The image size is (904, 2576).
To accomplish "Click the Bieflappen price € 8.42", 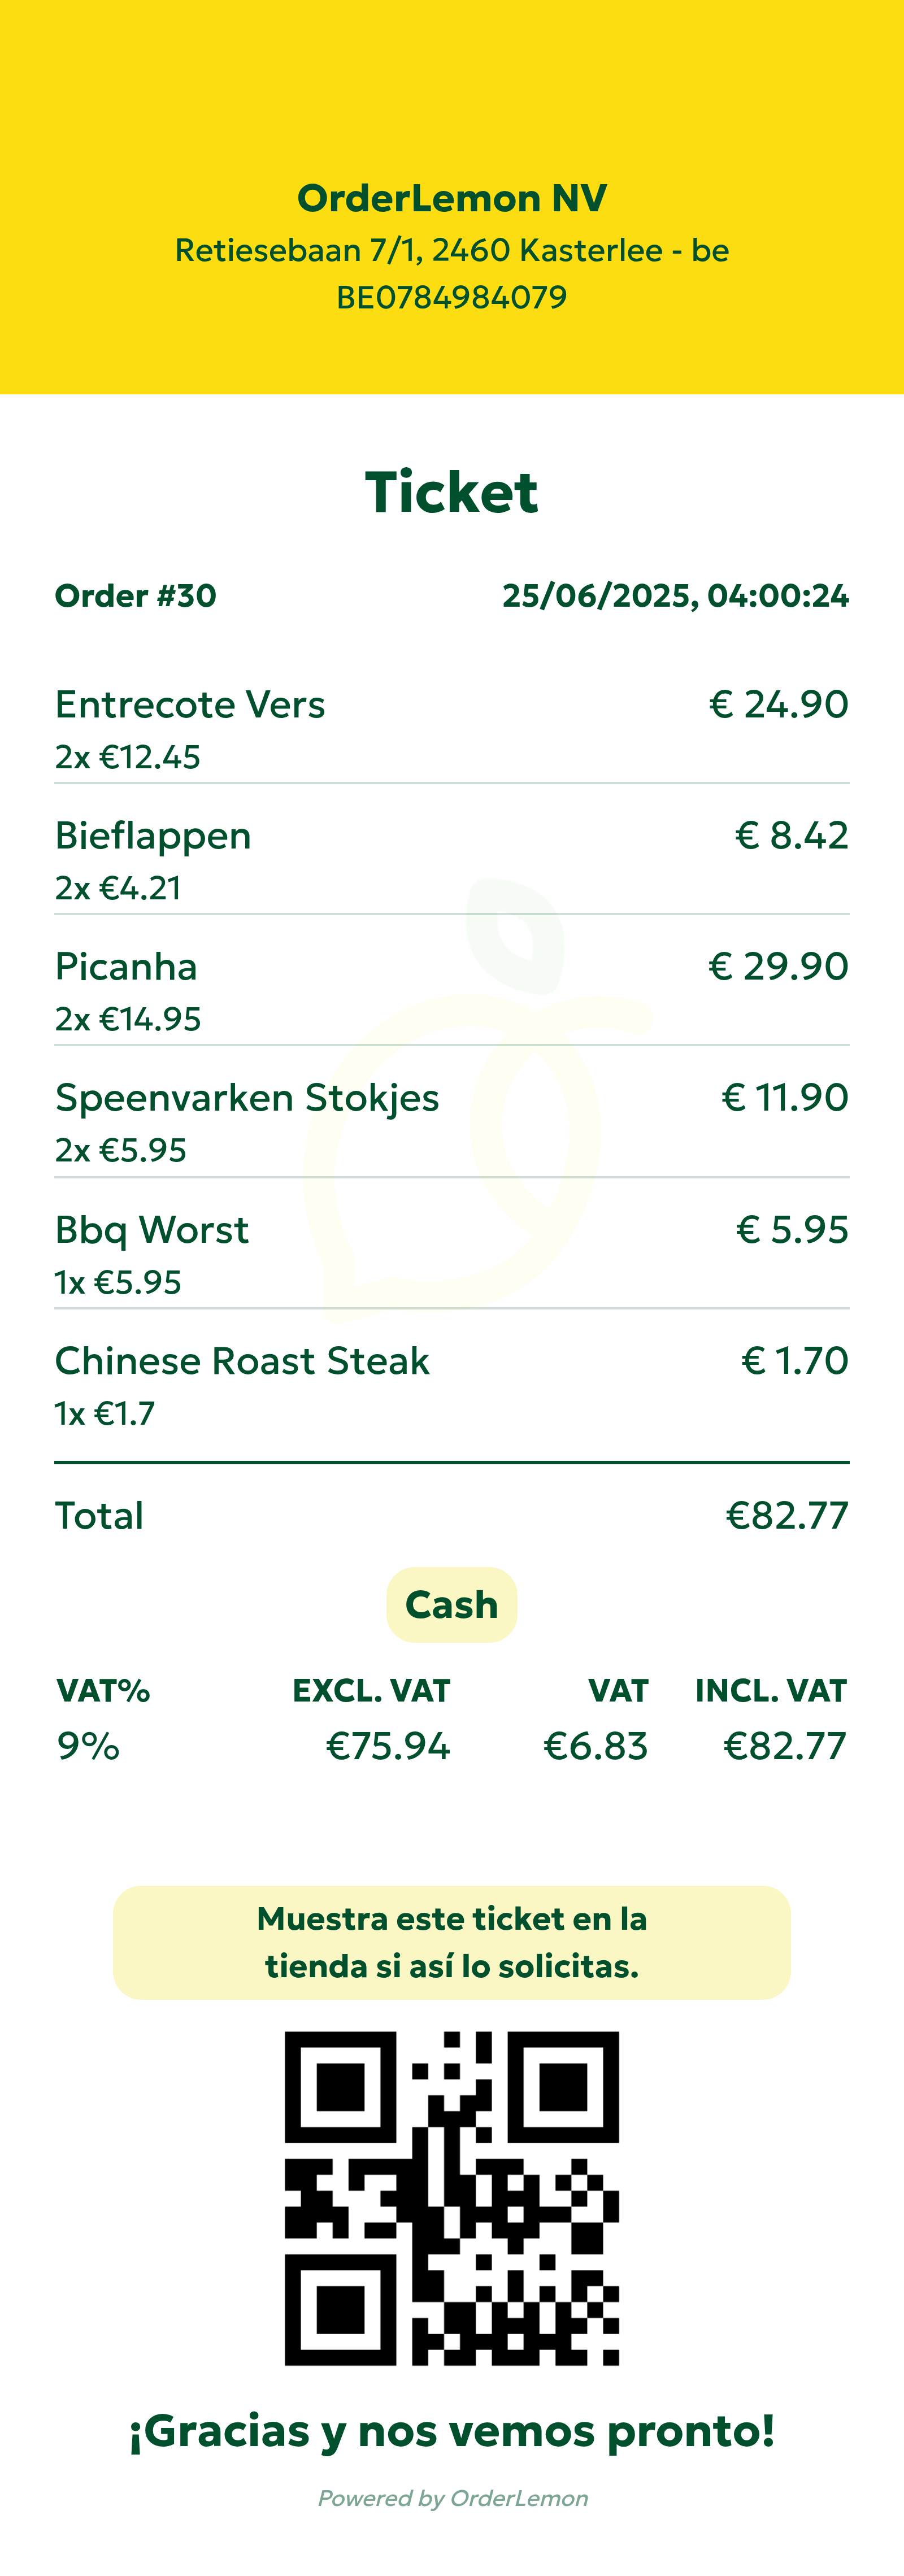I will [791, 836].
